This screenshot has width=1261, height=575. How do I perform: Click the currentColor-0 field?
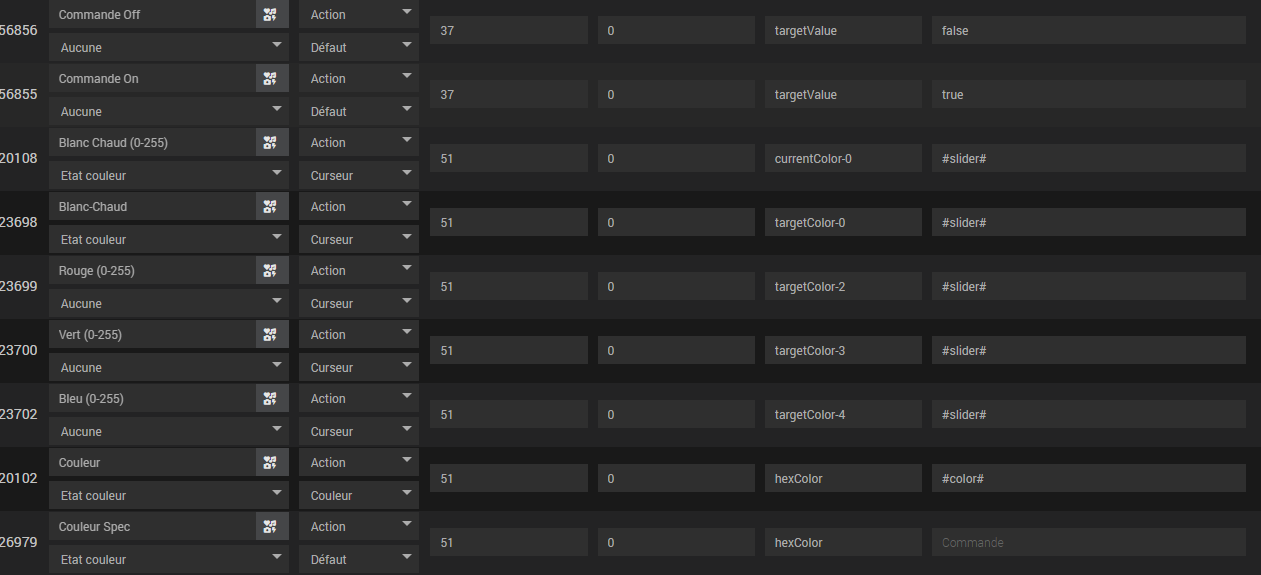point(843,159)
